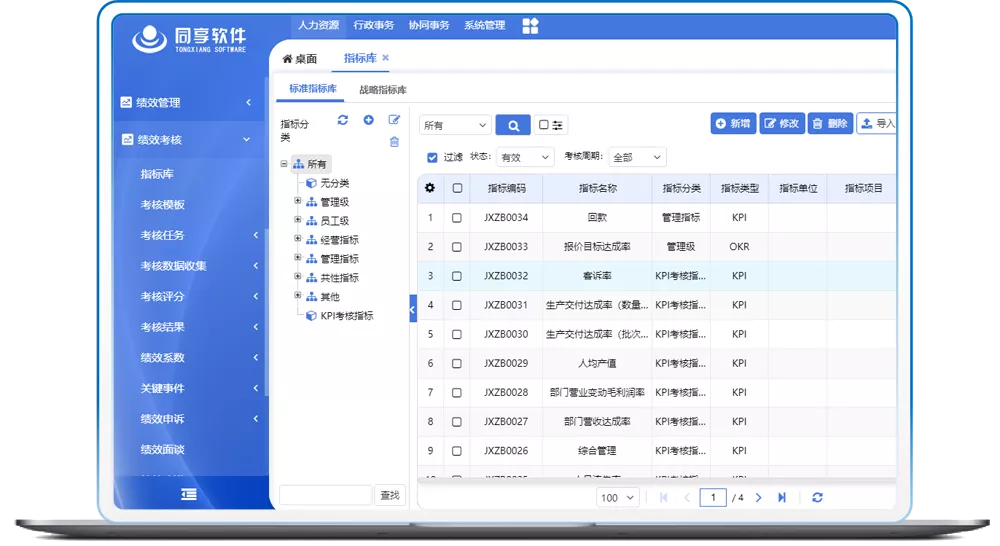Toggle the advanced filter options checkbox
Image resolution: width=1000 pixels, height=546 pixels.
click(543, 124)
